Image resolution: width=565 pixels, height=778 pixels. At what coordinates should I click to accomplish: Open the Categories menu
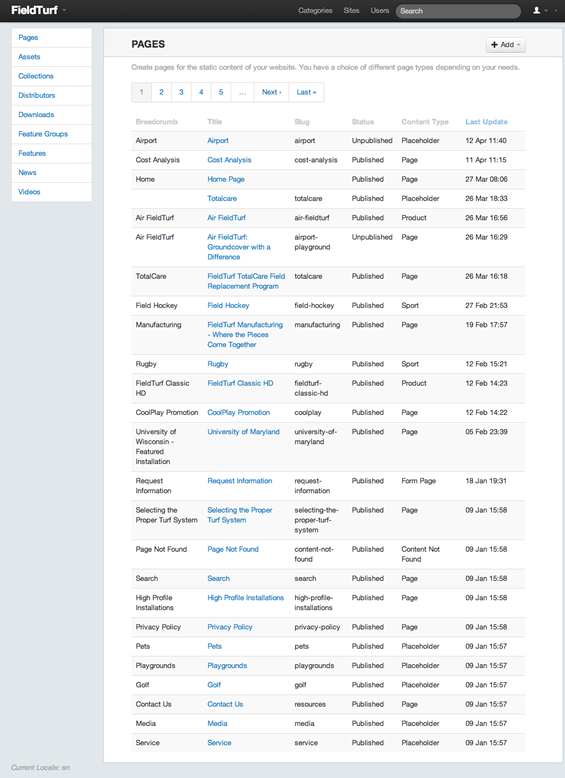[315, 10]
